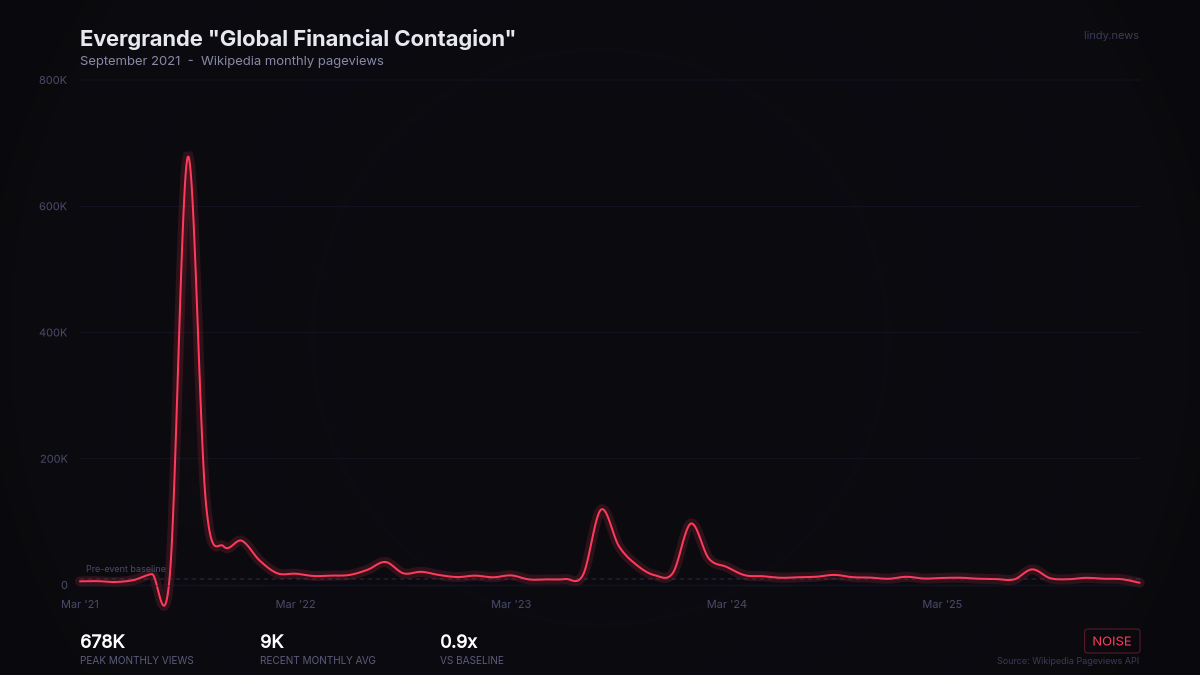Image resolution: width=1200 pixels, height=675 pixels.
Task: Click the Mar '23 axis label
Action: (510, 604)
